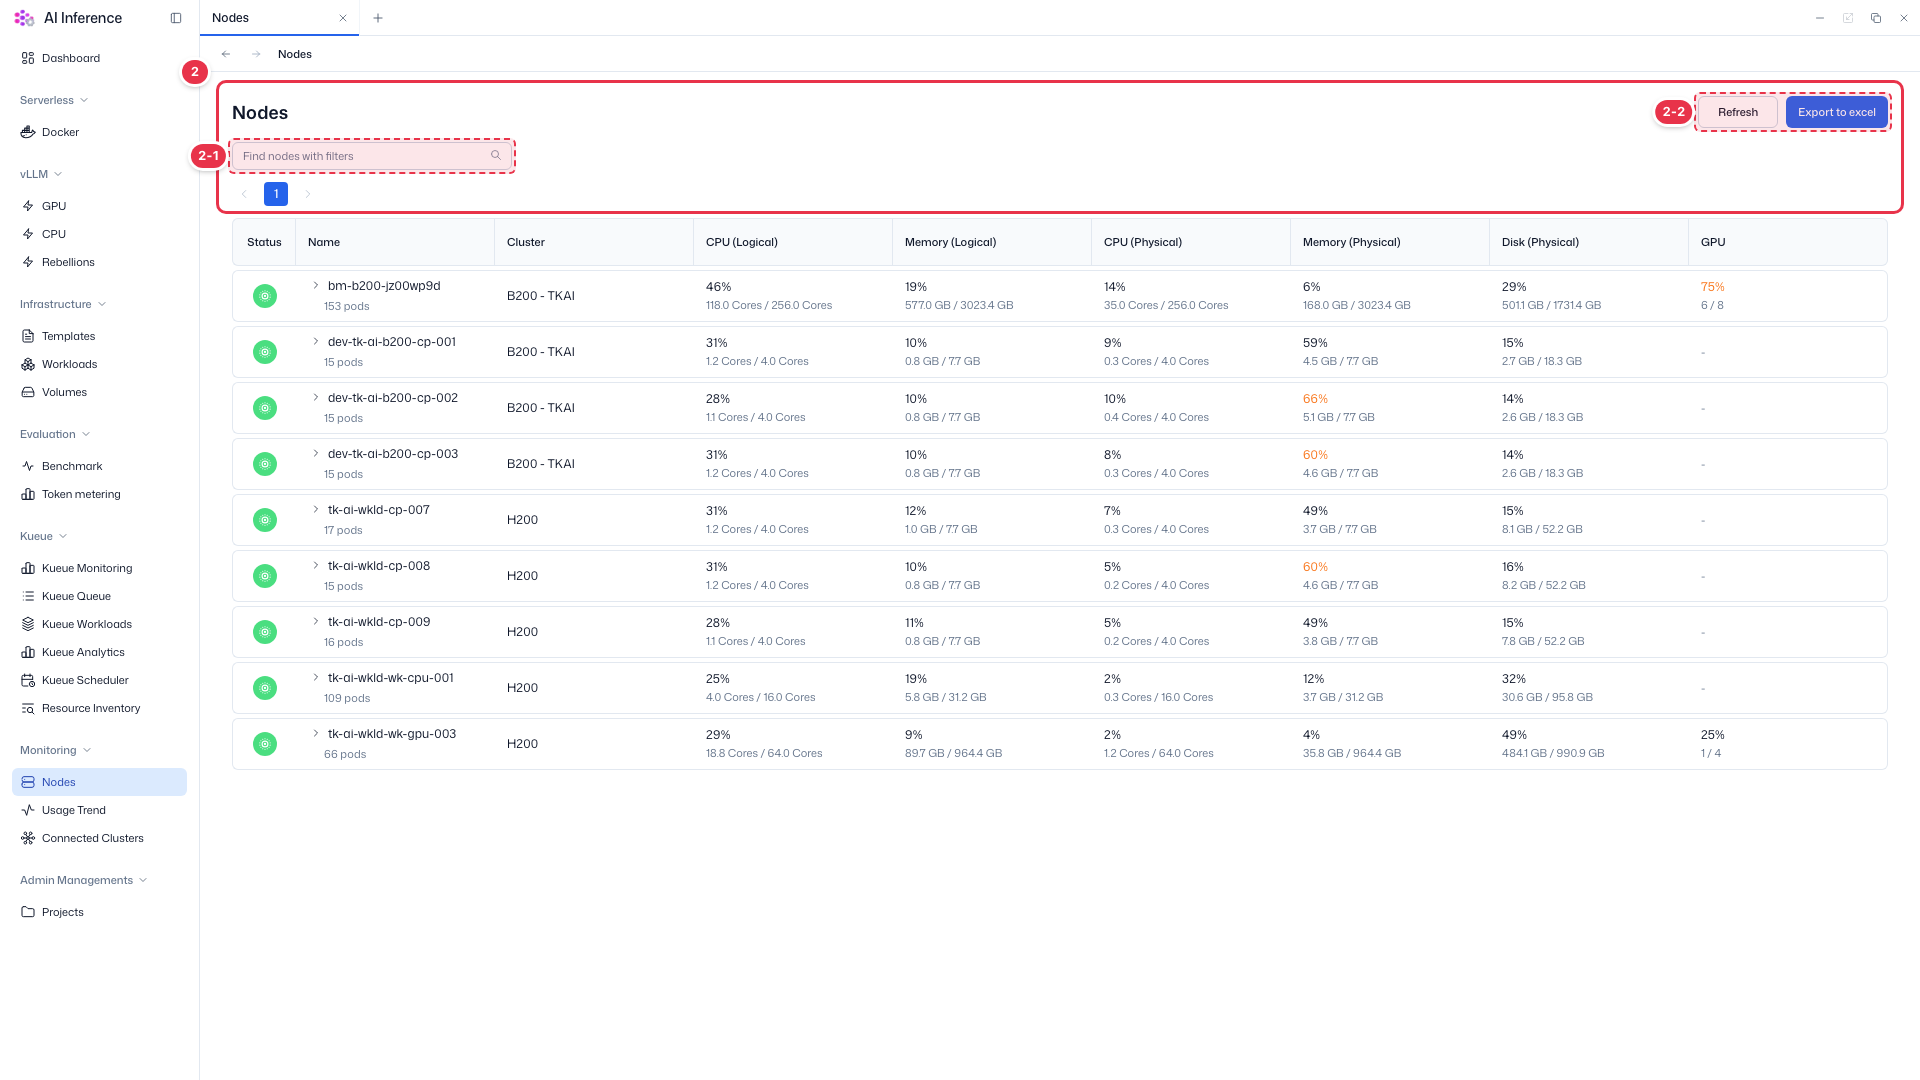The height and width of the screenshot is (1080, 1920).
Task: Click the Export to excel button
Action: (x=1837, y=112)
